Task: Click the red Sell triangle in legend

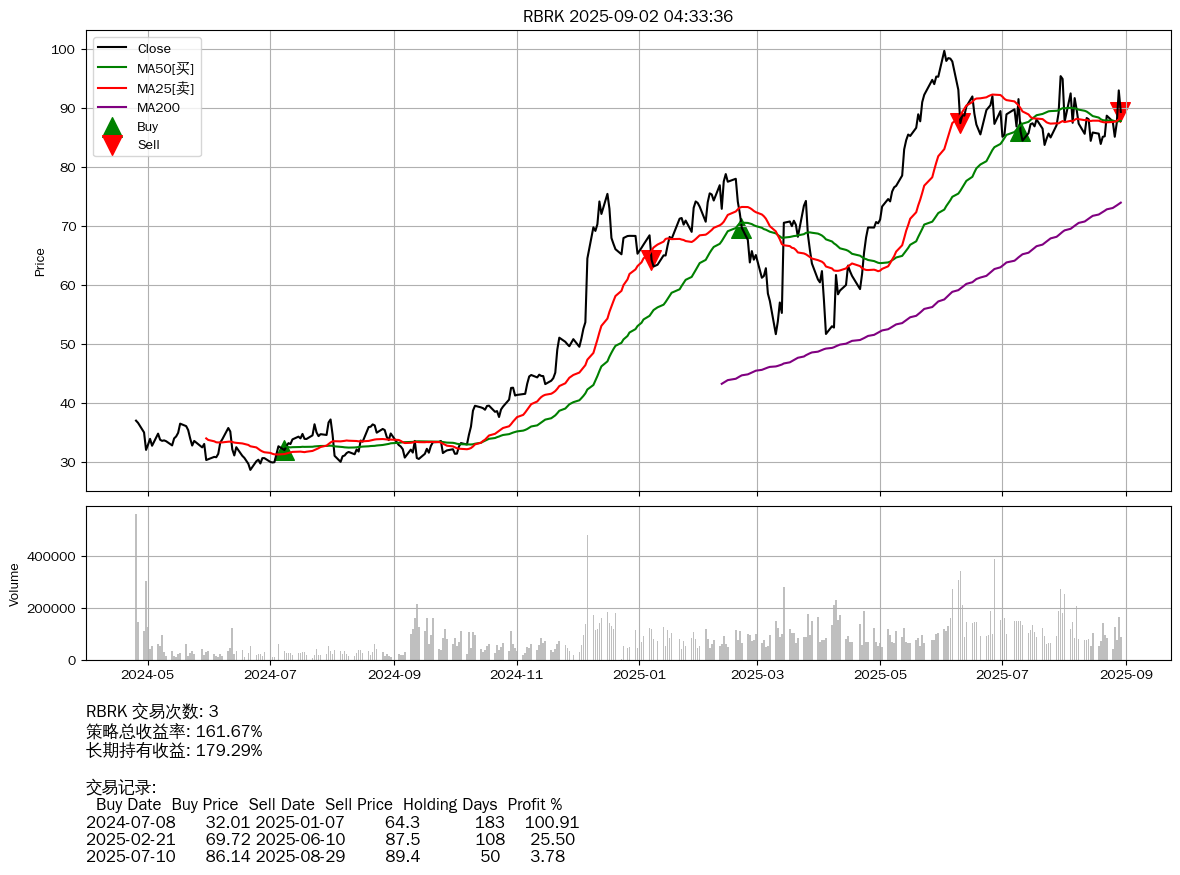Action: click(x=112, y=145)
